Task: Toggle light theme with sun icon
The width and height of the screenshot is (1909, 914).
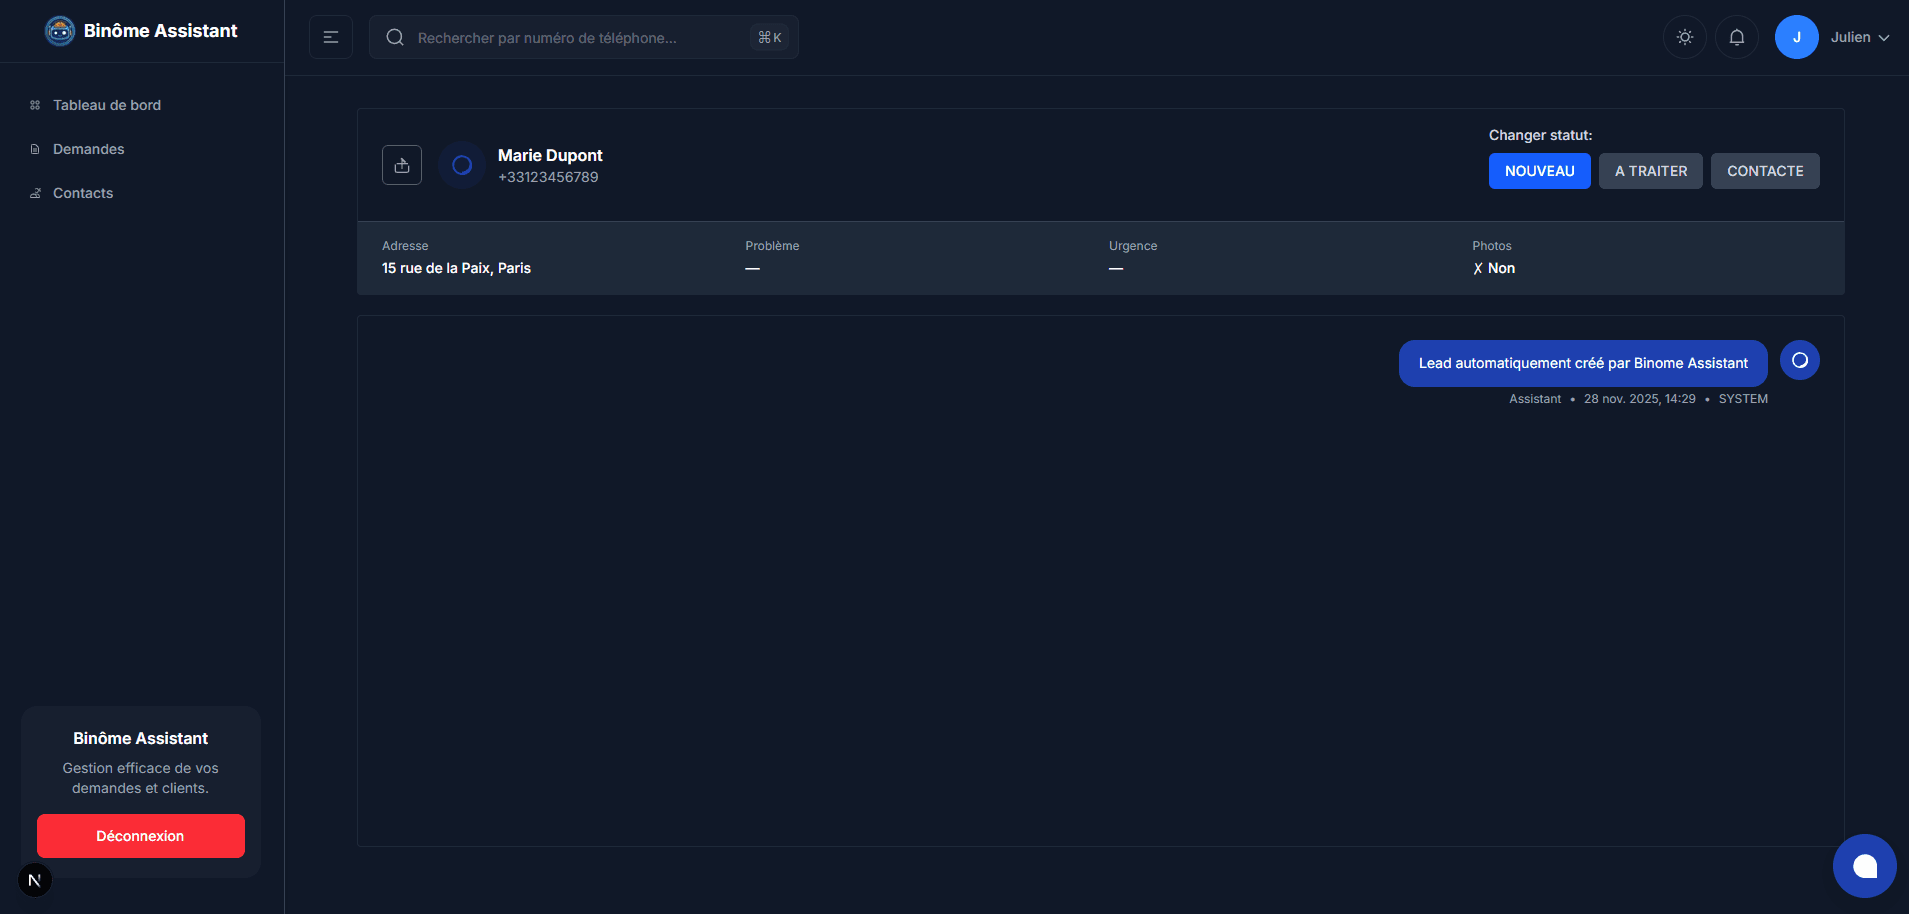Action: click(x=1685, y=37)
